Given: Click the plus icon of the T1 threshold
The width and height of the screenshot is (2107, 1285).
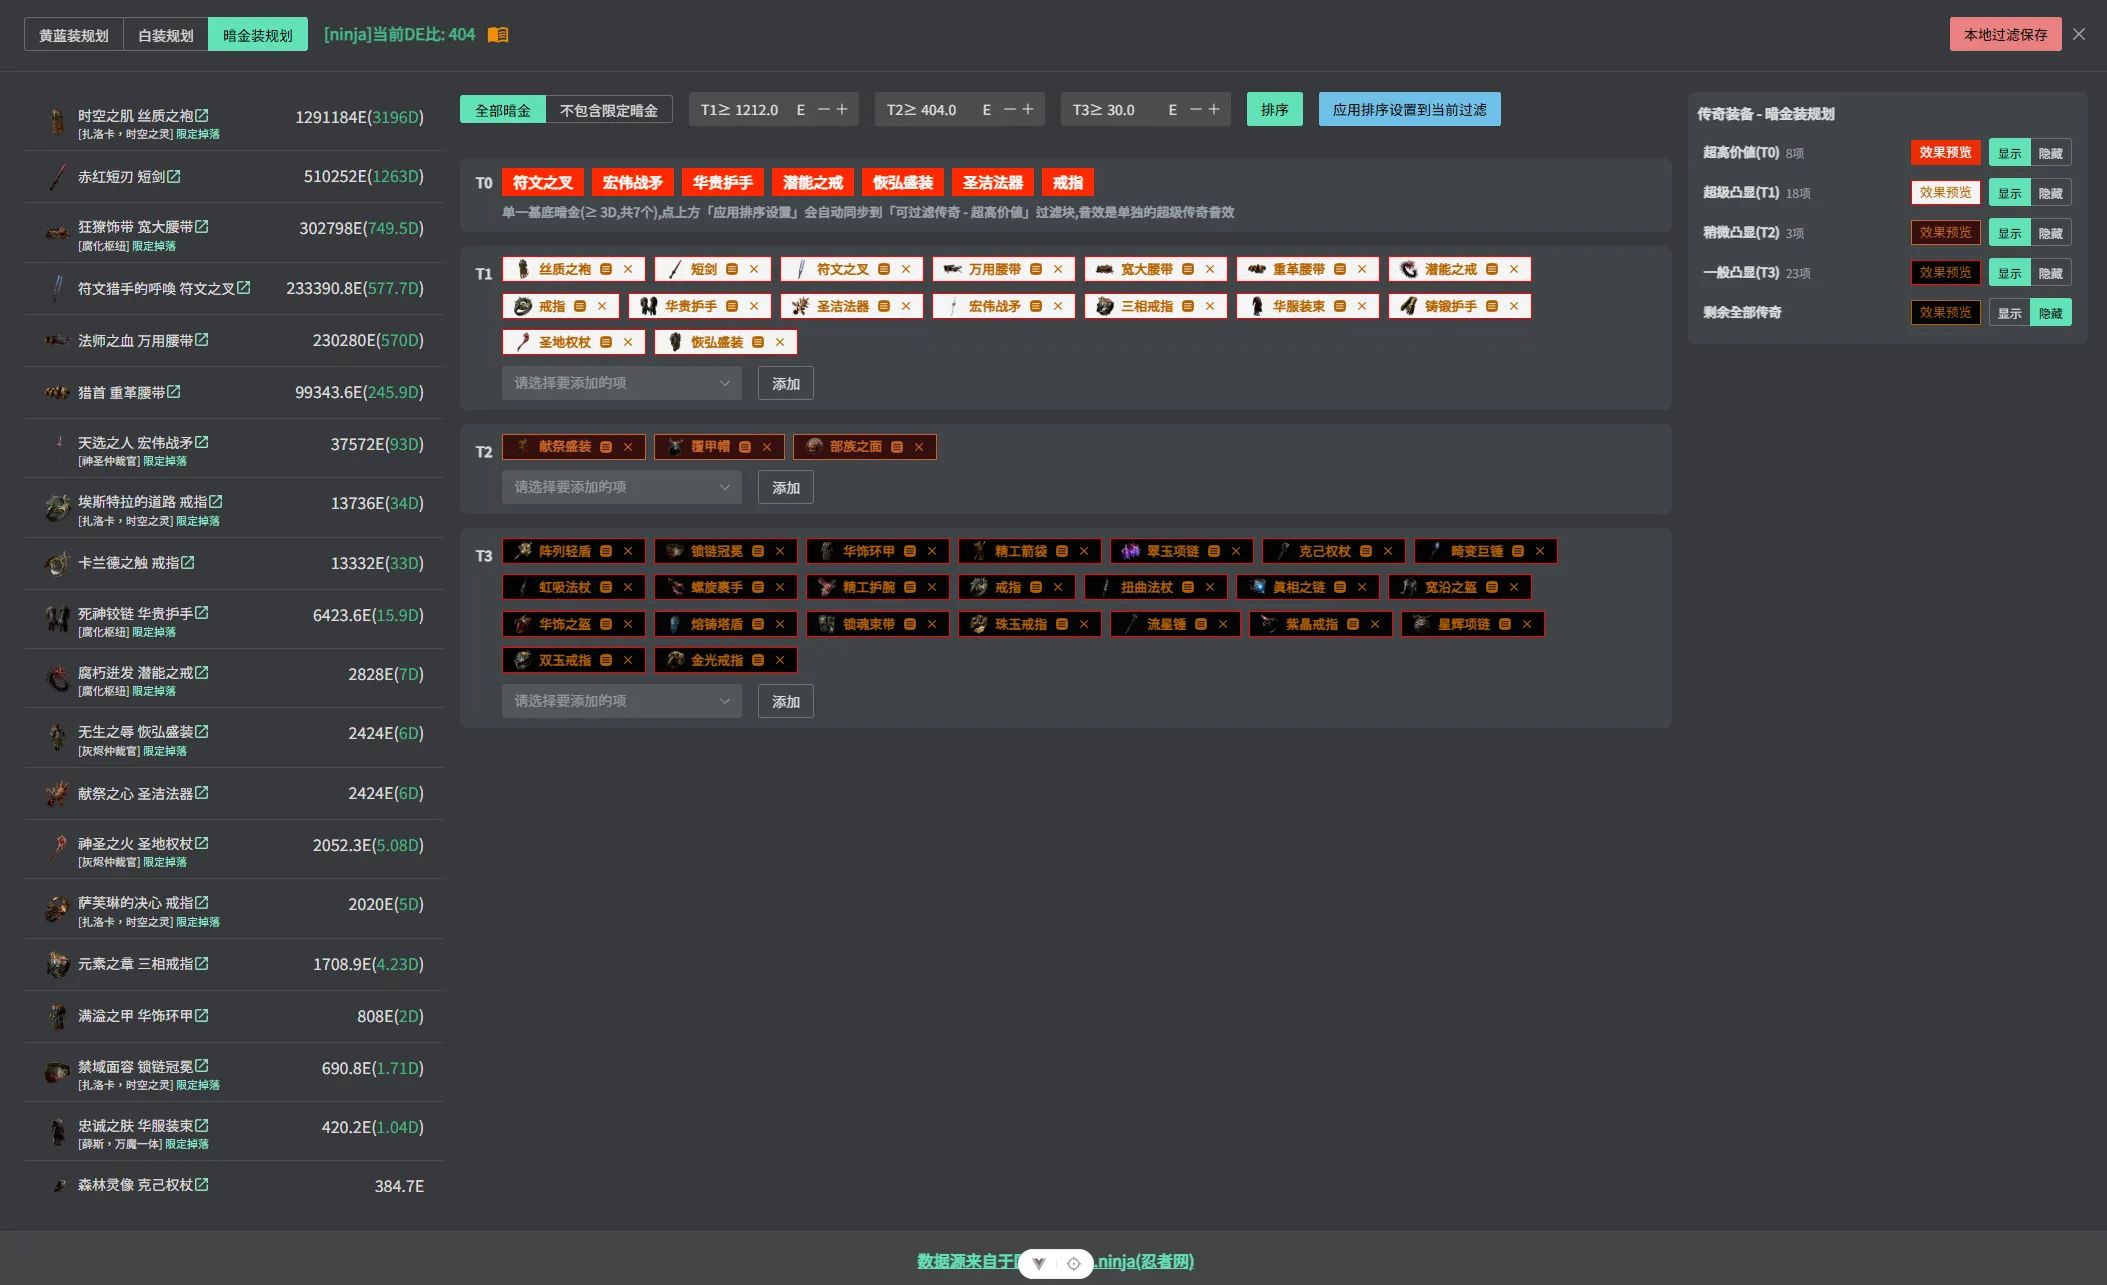Looking at the screenshot, I should click(x=842, y=109).
